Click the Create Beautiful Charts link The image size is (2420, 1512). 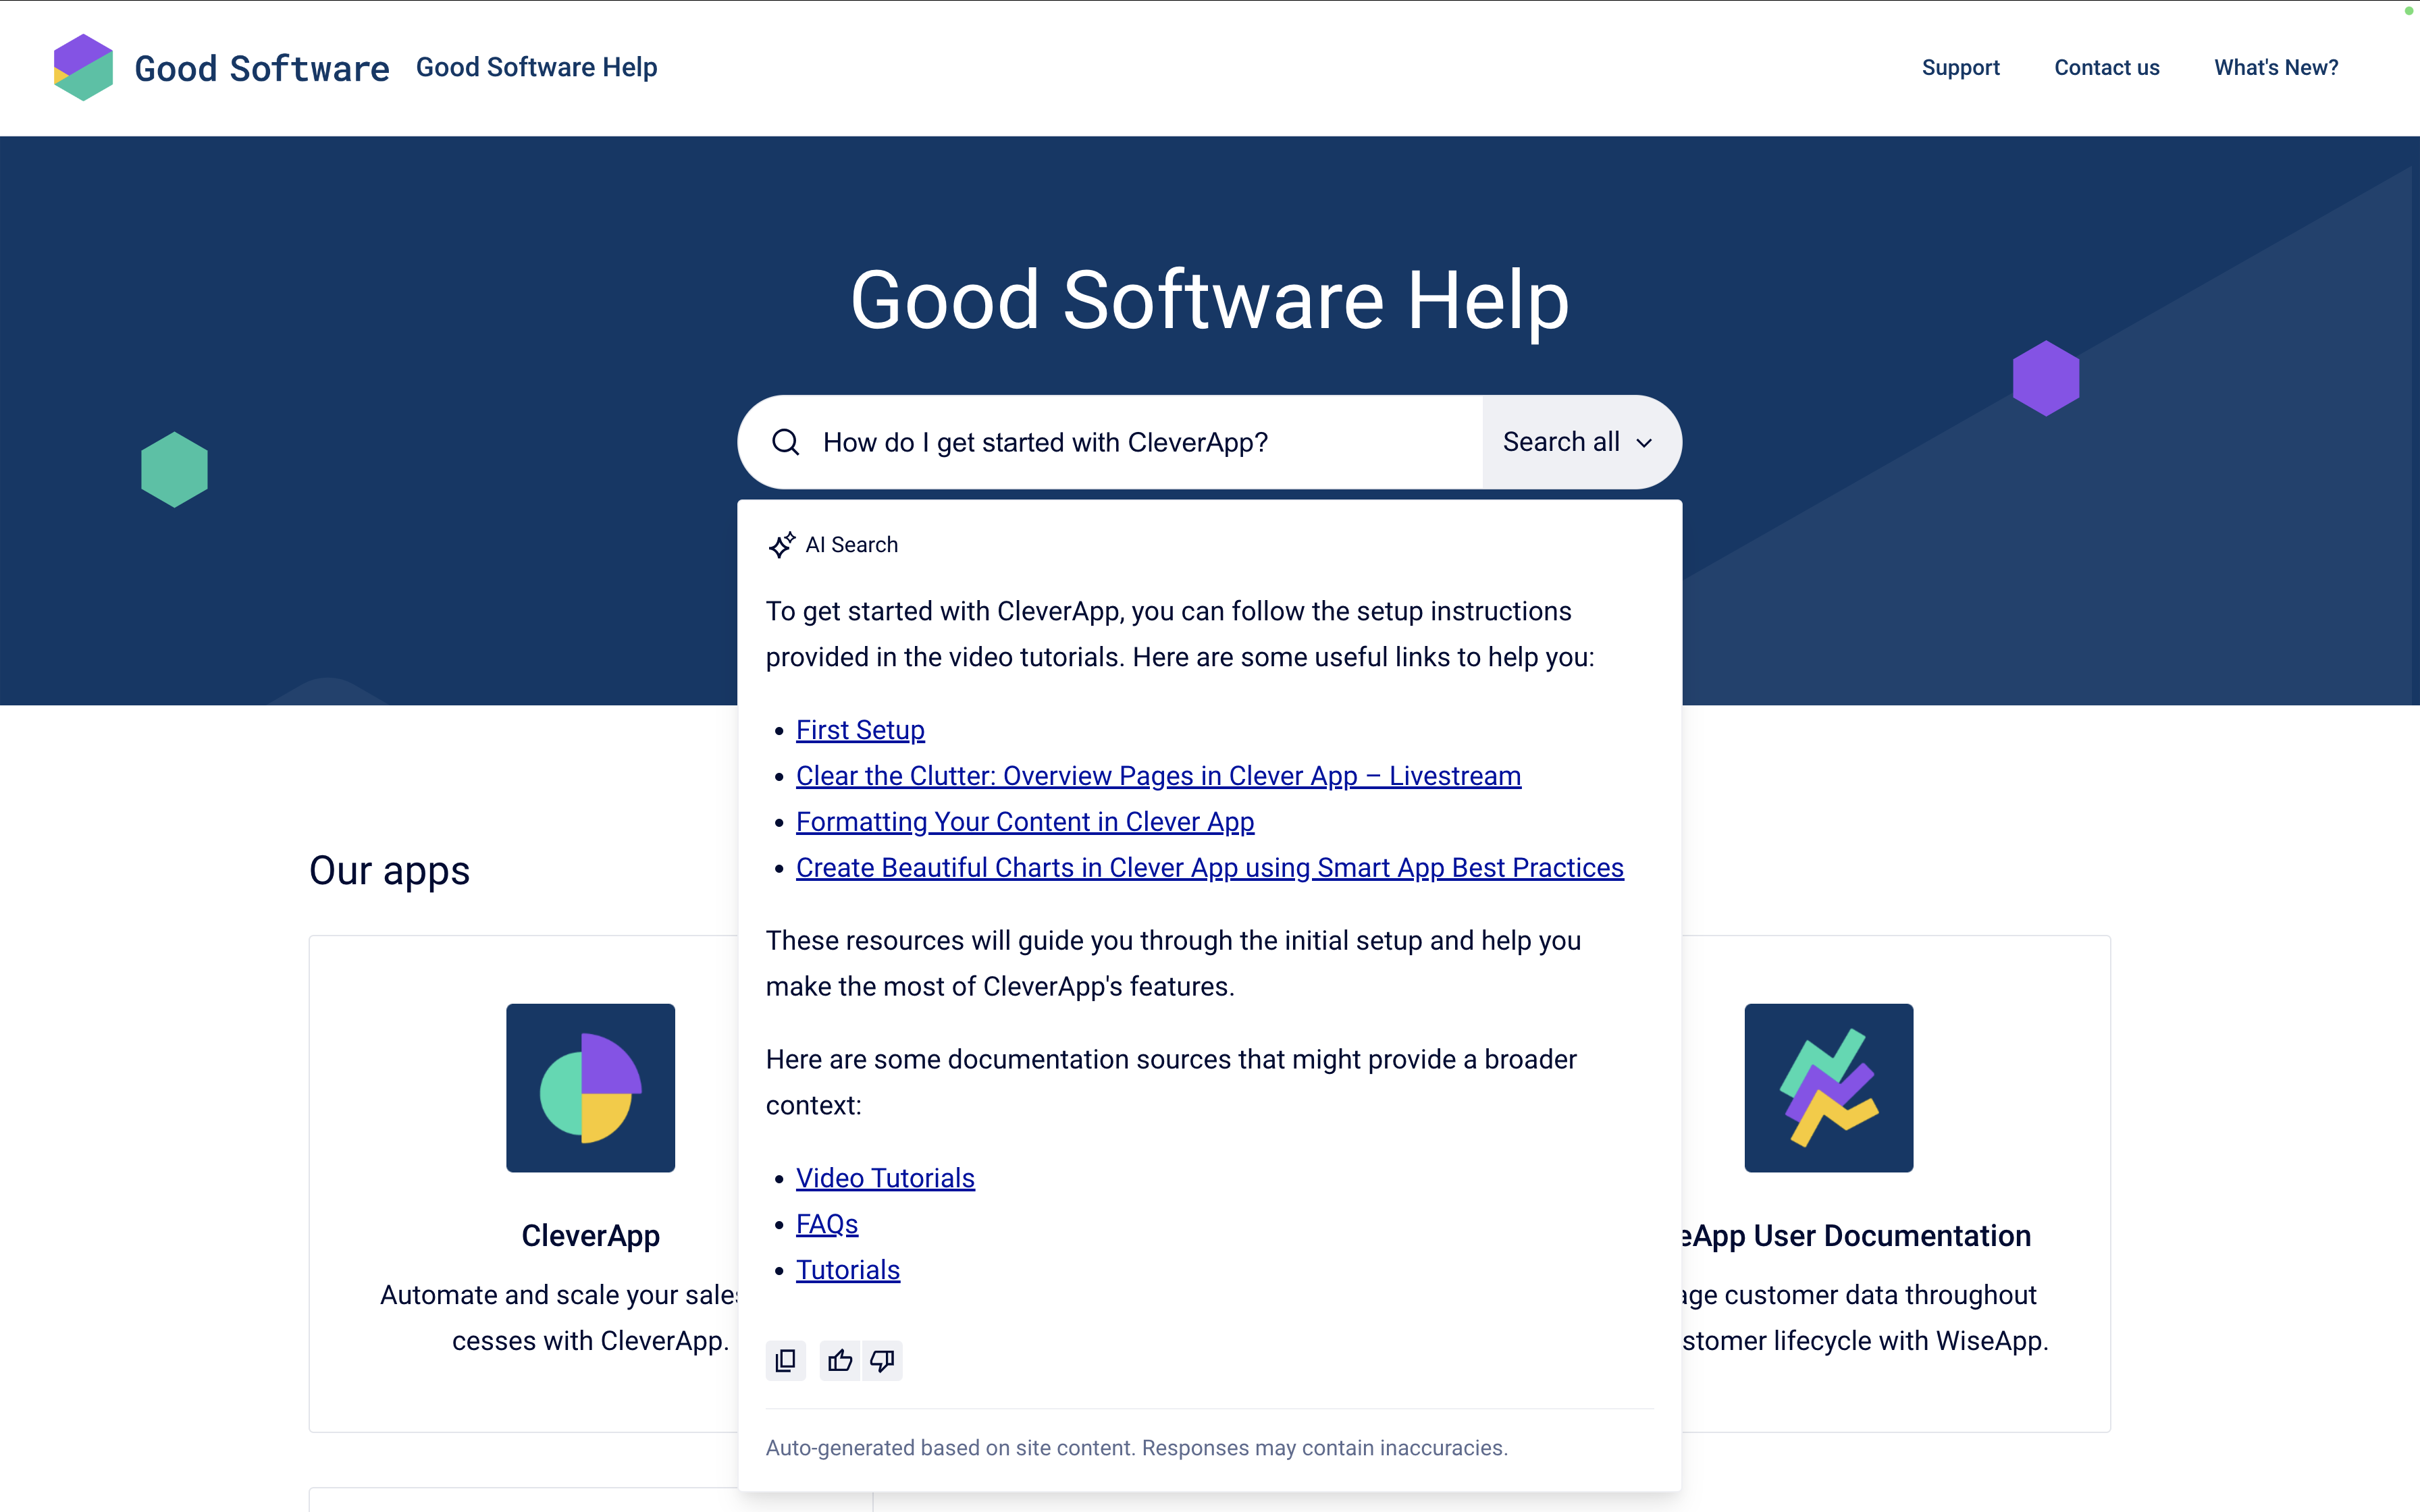pos(1209,866)
